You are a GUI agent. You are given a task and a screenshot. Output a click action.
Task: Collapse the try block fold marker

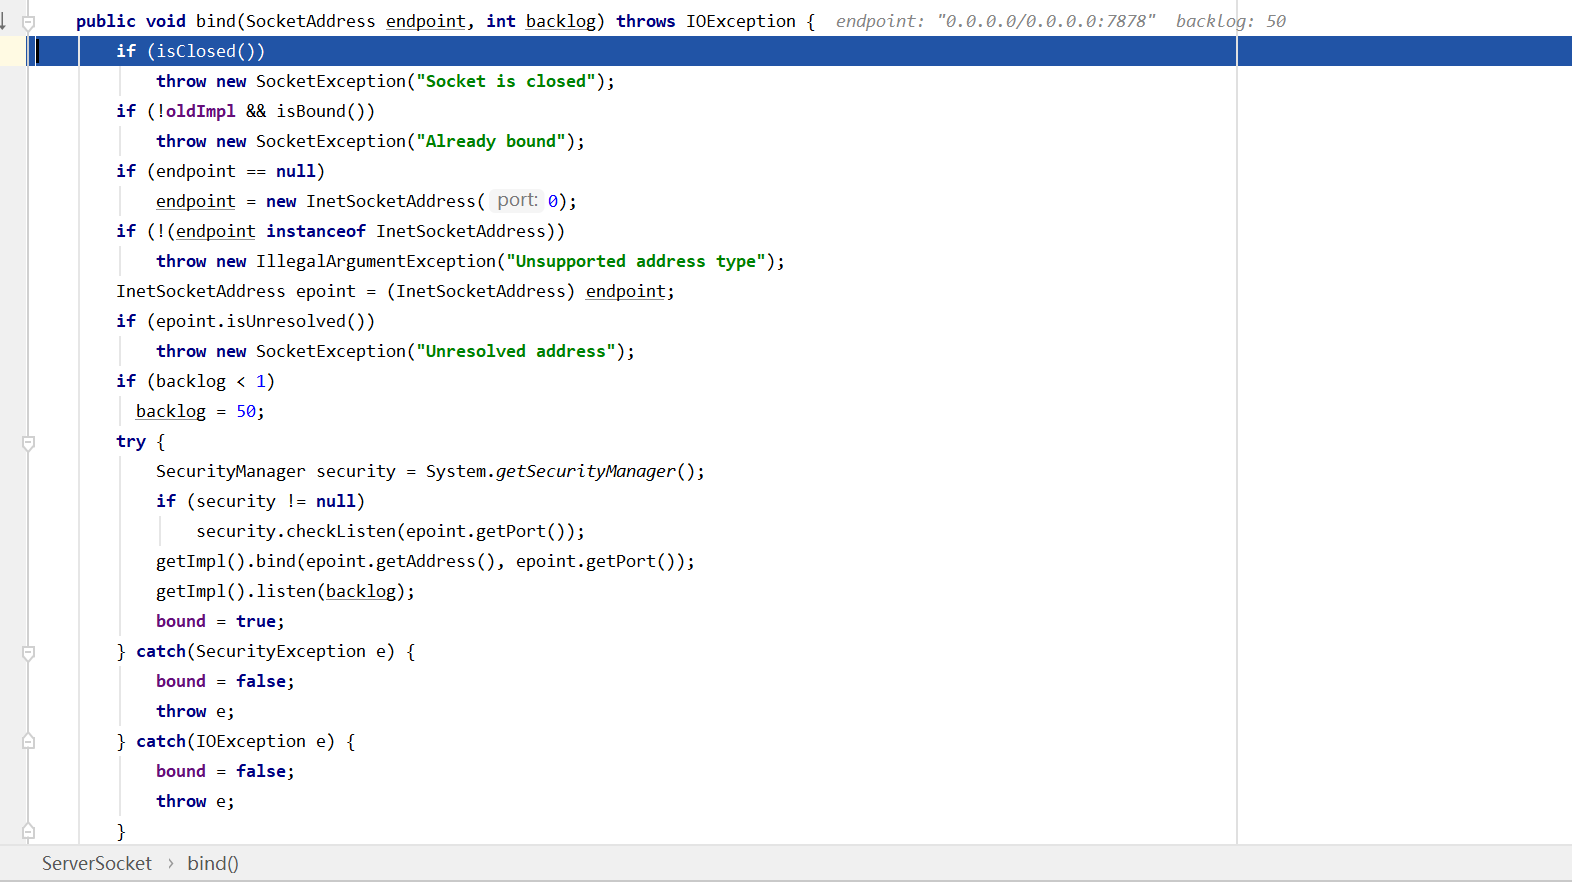[x=29, y=442]
